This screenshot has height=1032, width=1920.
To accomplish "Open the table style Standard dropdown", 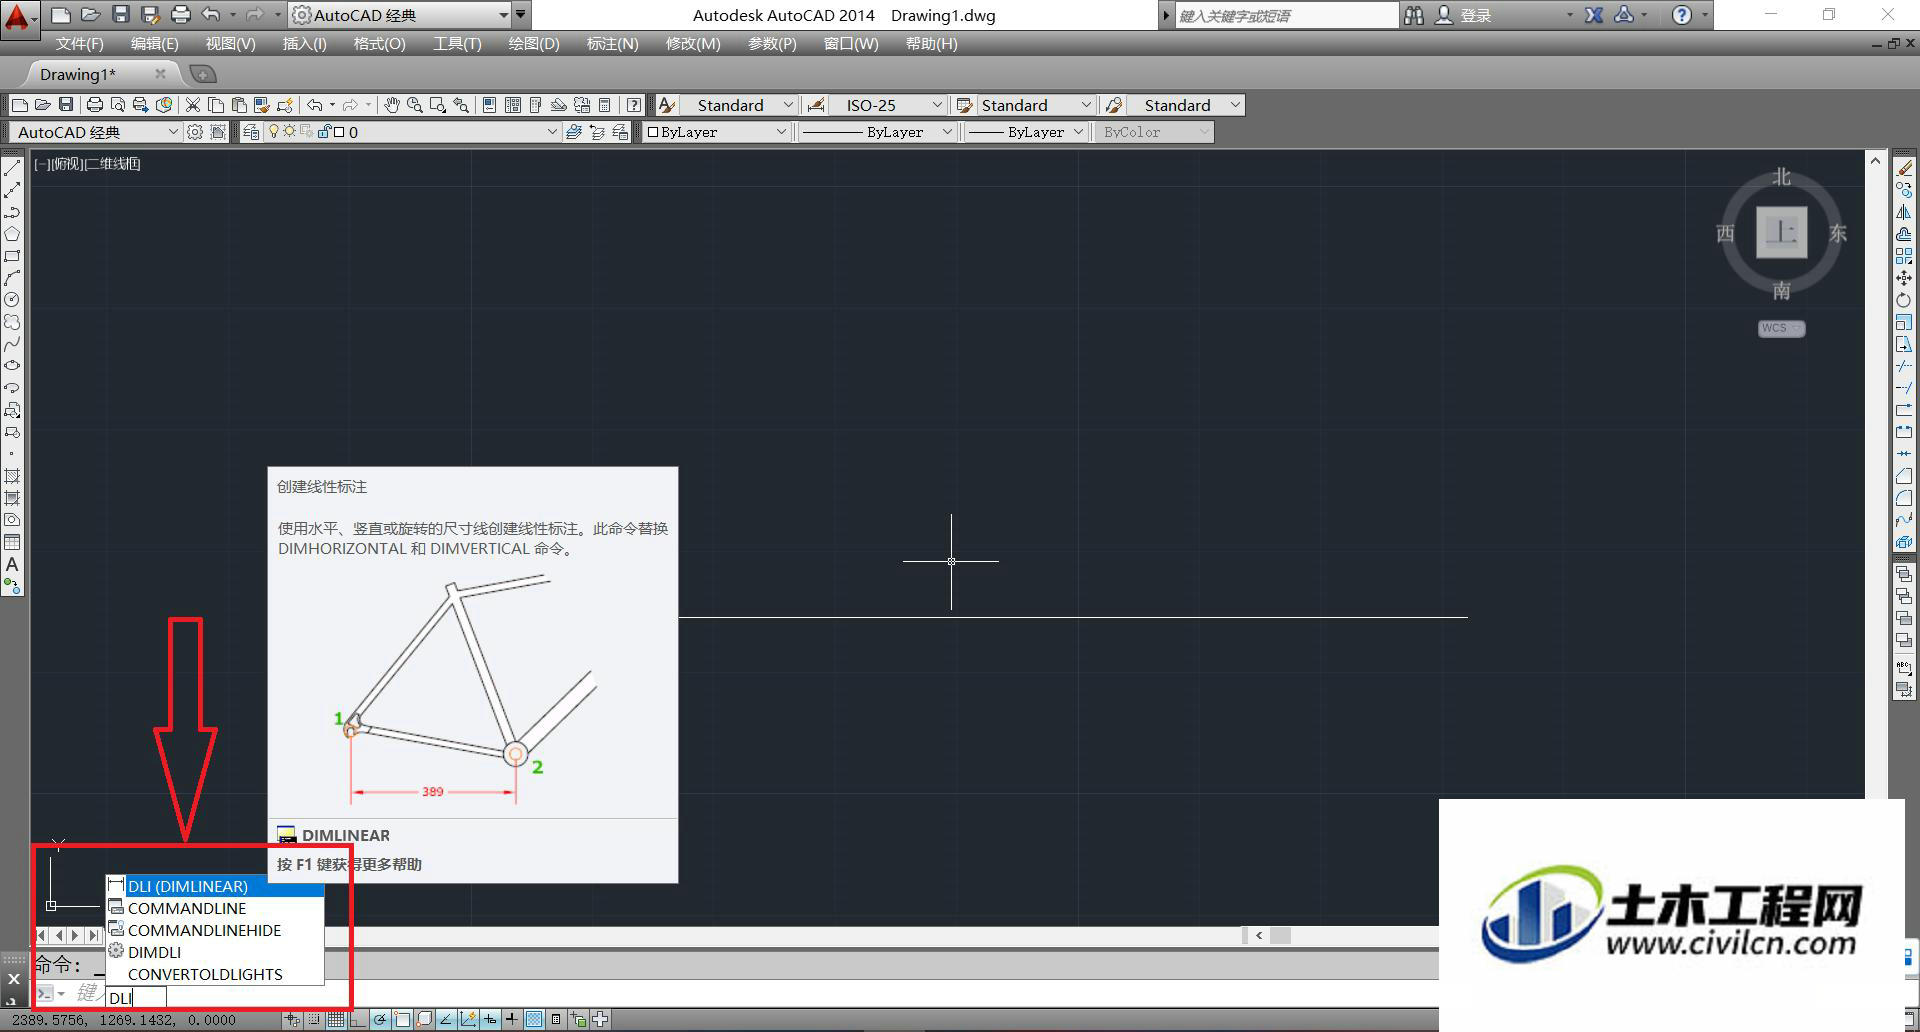I will pyautogui.click(x=1036, y=105).
